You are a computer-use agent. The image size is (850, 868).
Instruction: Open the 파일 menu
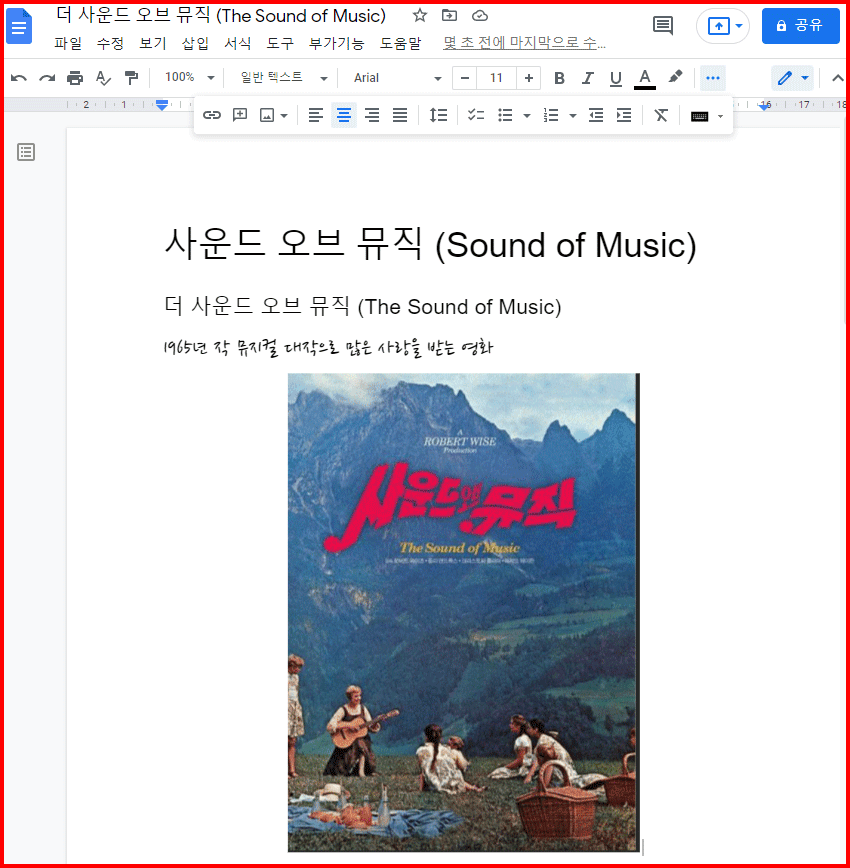pos(68,43)
